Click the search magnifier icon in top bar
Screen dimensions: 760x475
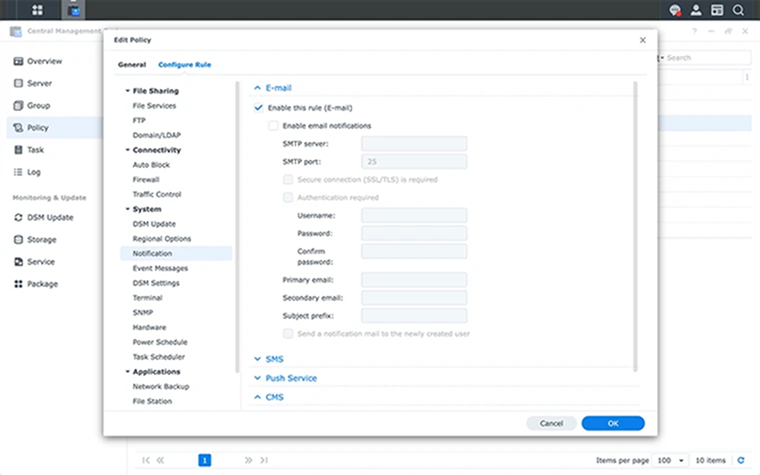(x=738, y=10)
